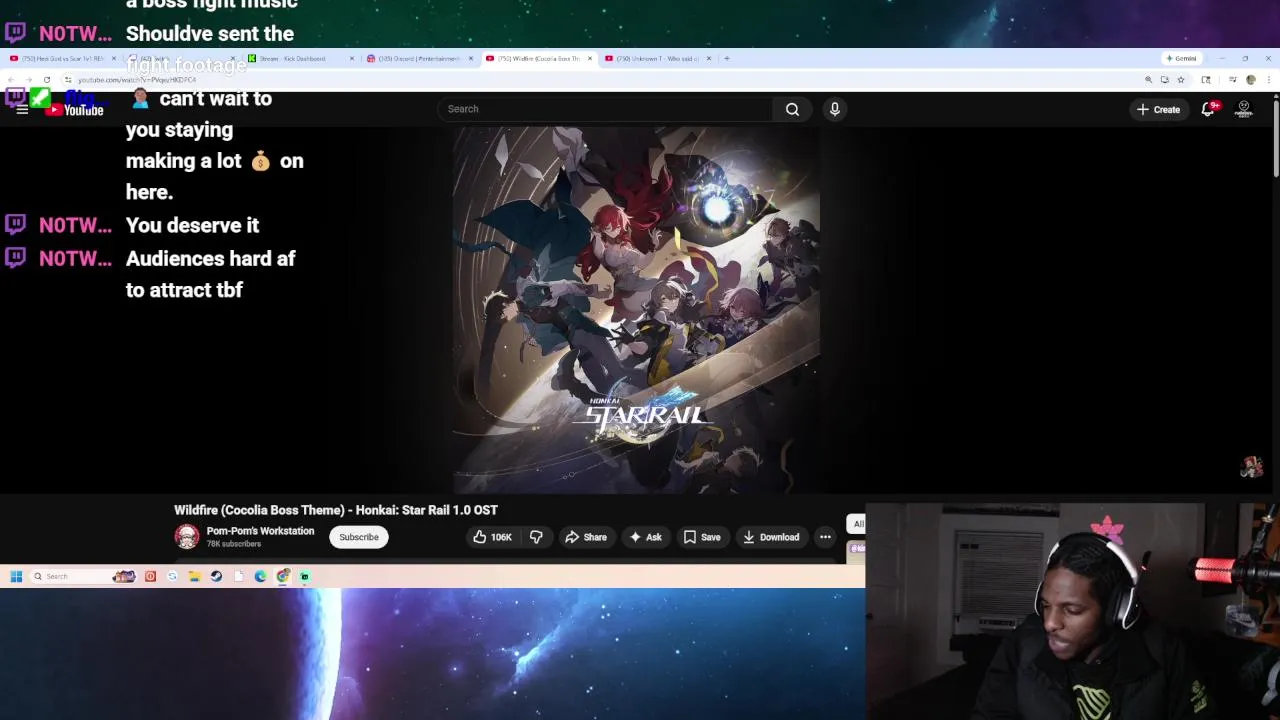1280x720 pixels.
Task: Start voice search with the microphone icon
Action: pyautogui.click(x=835, y=109)
